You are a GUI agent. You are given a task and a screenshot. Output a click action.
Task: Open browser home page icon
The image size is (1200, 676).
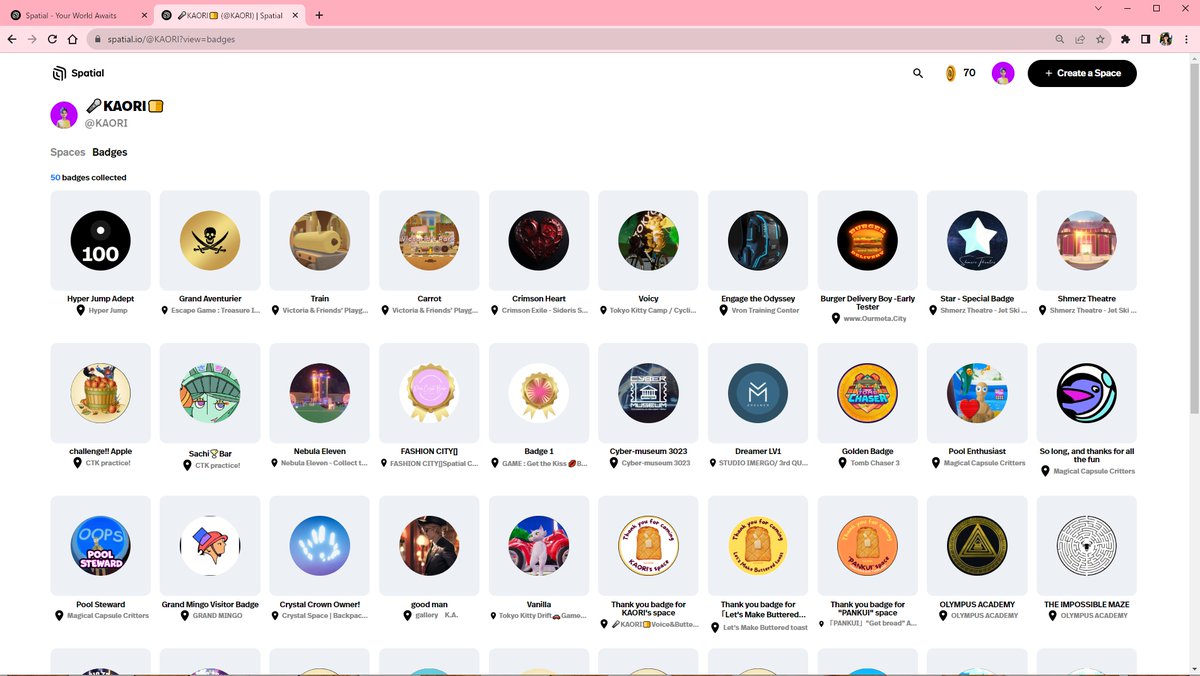[73, 39]
